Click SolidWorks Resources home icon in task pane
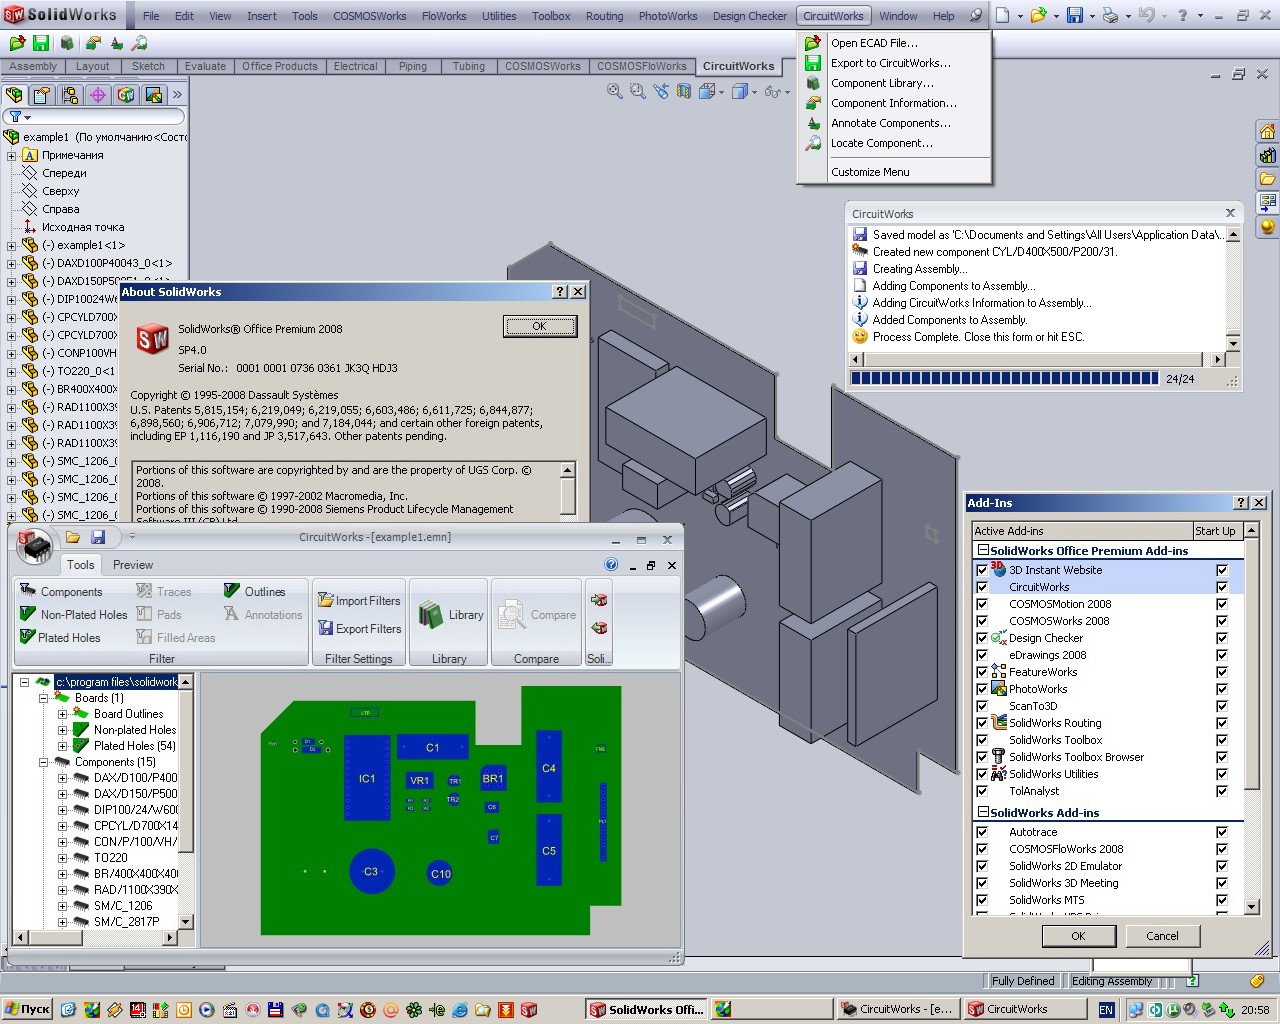The image size is (1280, 1024). tap(1268, 132)
